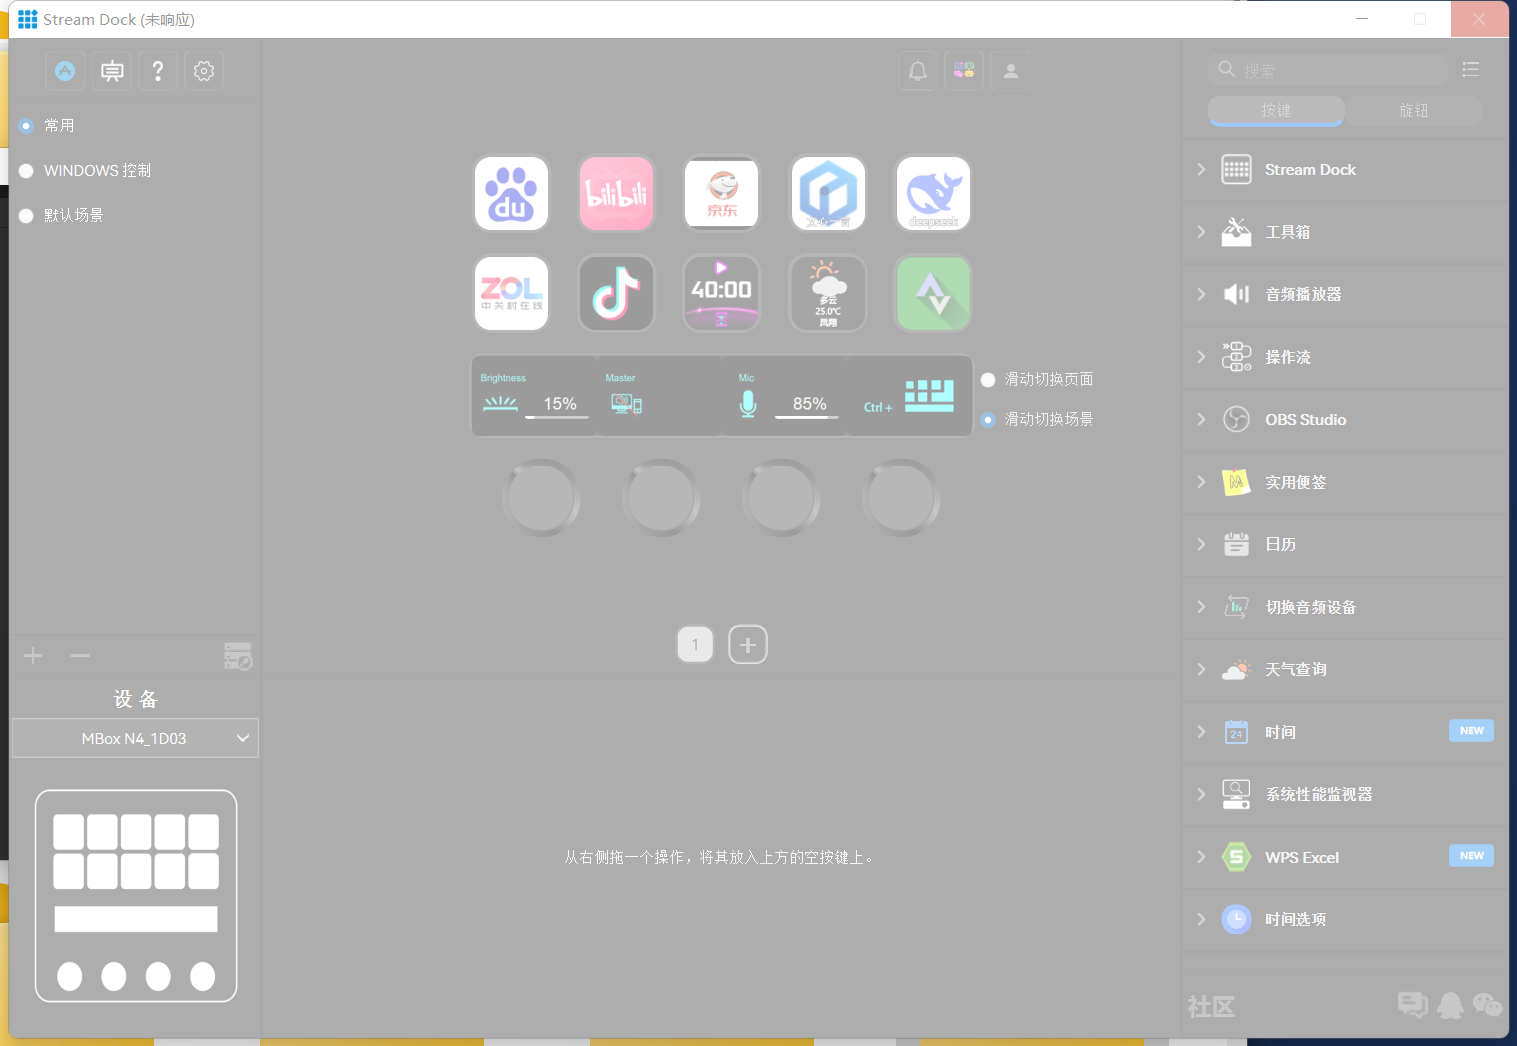Screen dimensions: 1517x1046
Task: Select the 默认场景 radio button
Action: (27, 216)
